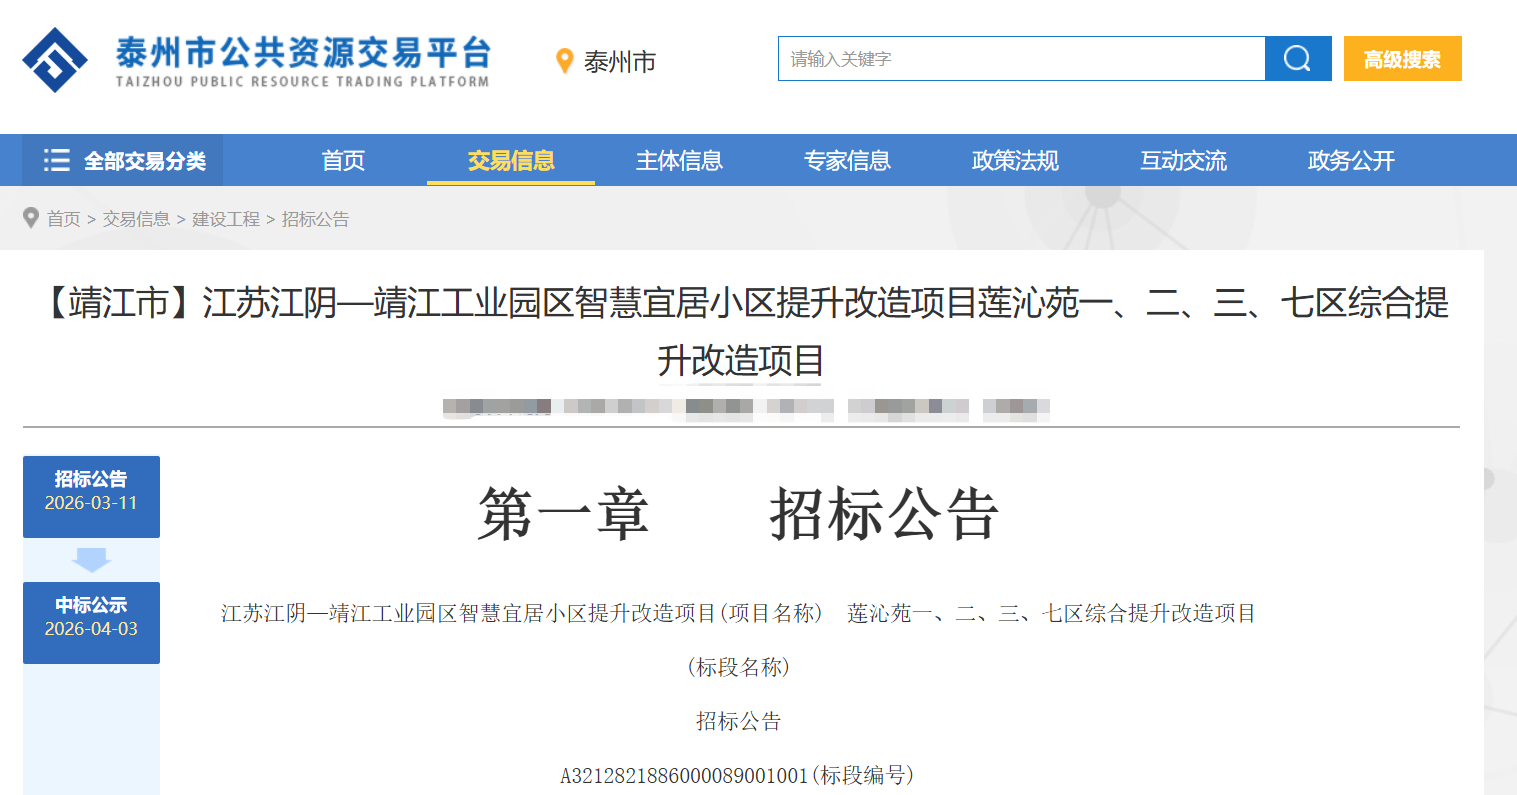Click the keyword search input field

coord(1020,59)
